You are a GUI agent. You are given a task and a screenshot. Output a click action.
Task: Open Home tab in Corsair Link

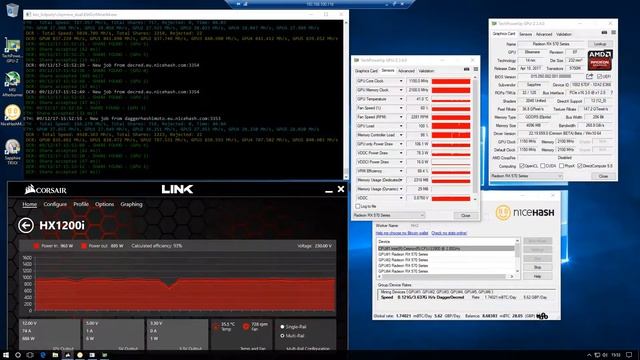pyautogui.click(x=29, y=204)
